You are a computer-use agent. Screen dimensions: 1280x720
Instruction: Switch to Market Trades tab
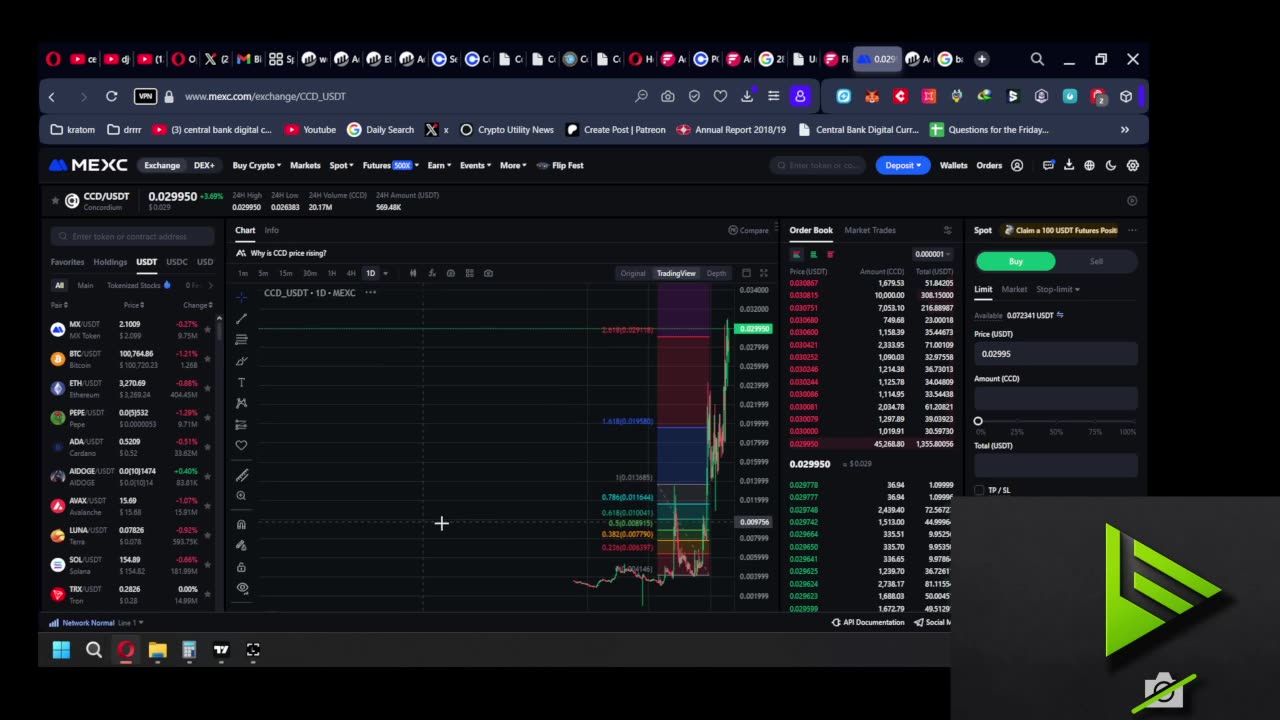tap(870, 230)
